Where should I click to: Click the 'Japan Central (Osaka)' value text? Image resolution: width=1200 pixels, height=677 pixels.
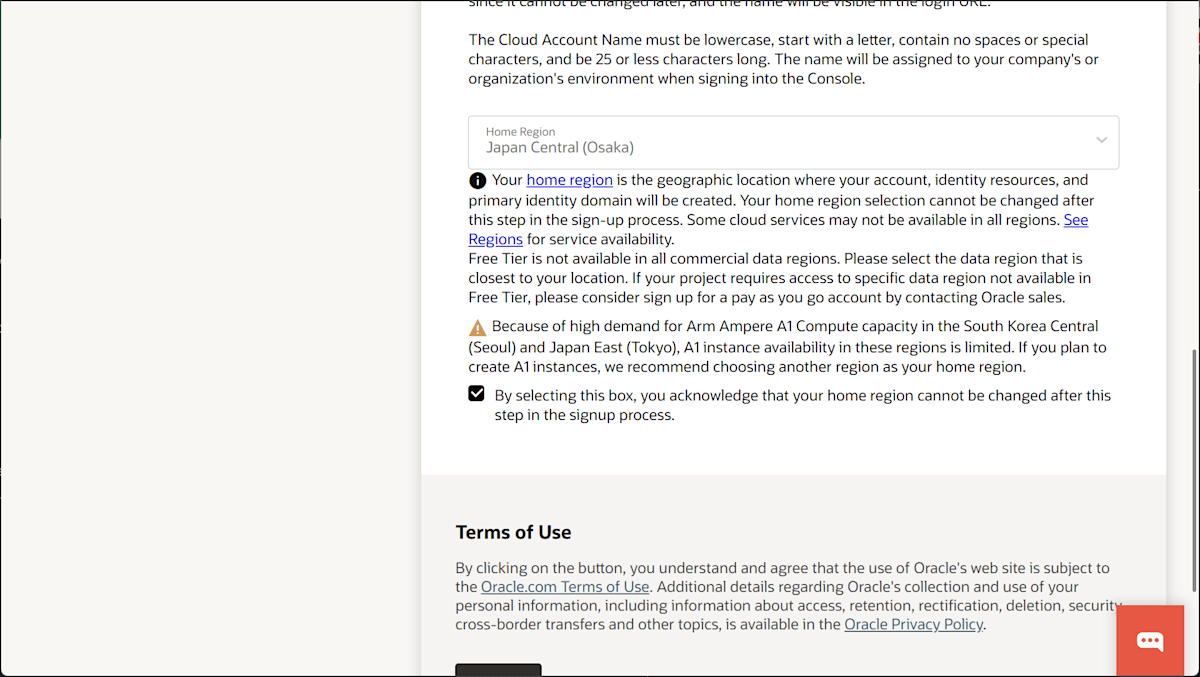[560, 148]
